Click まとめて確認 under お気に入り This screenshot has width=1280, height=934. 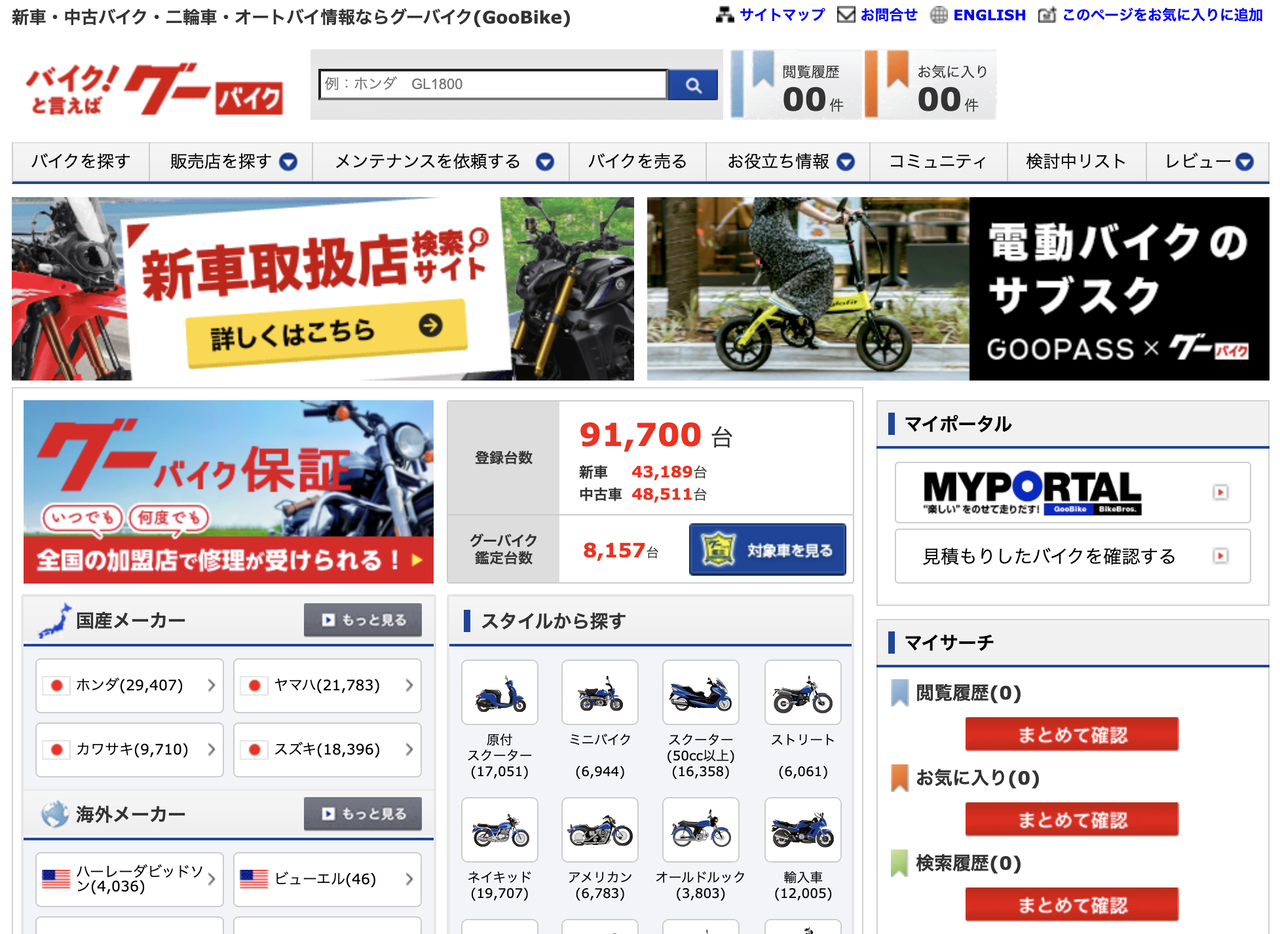(x=1072, y=820)
